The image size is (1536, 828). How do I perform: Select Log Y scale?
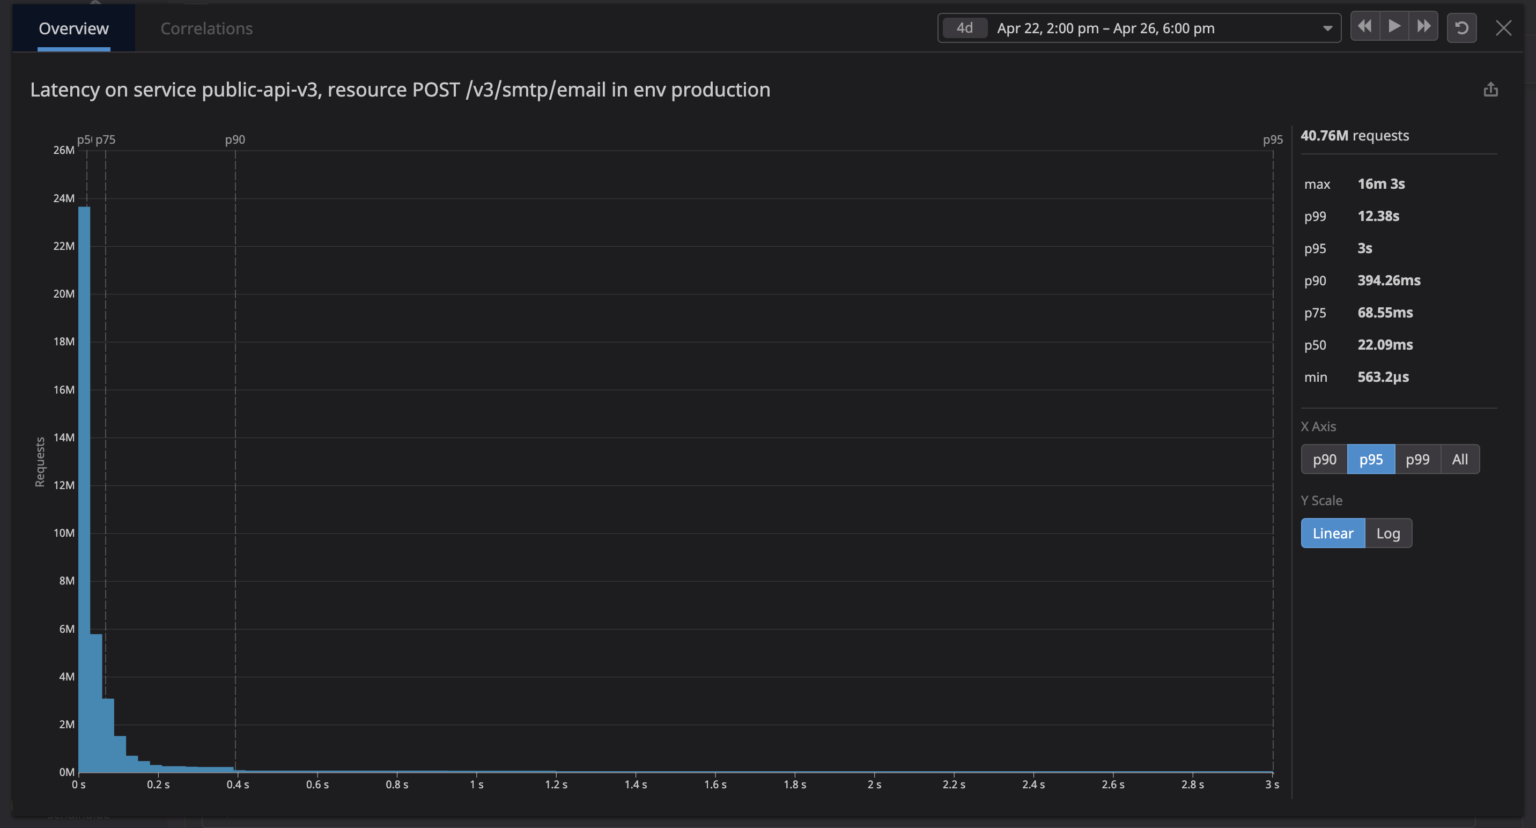pos(1388,533)
